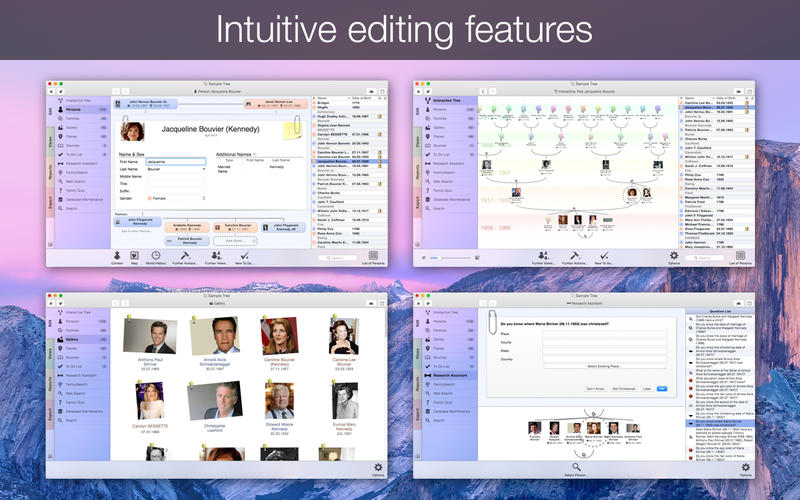Select father John Vernou Bouvier box at top
The height and width of the screenshot is (500, 800).
click(x=145, y=104)
